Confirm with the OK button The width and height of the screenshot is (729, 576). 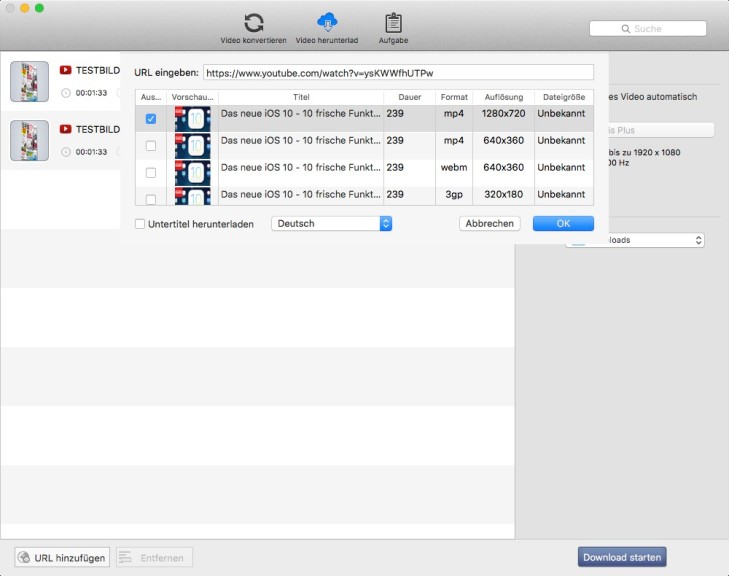(x=563, y=224)
